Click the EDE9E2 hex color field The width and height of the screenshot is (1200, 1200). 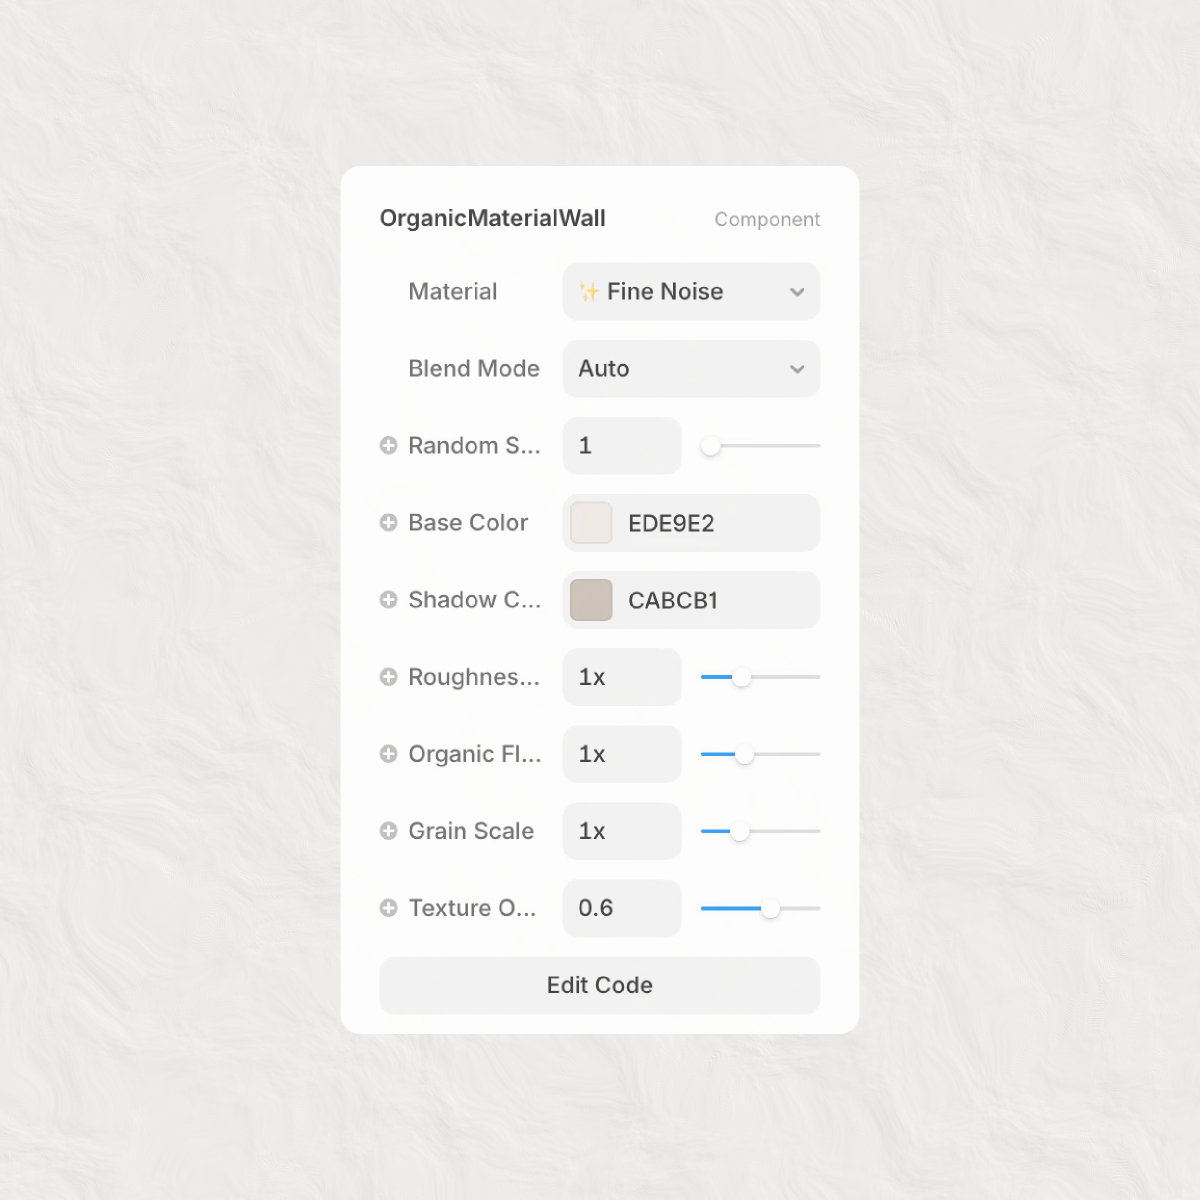[x=715, y=523]
